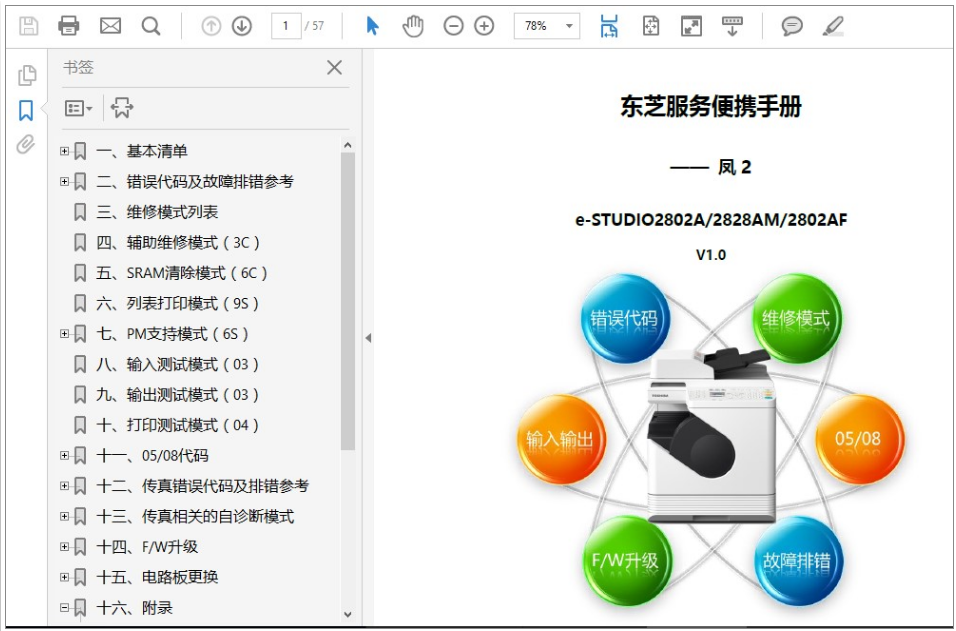This screenshot has width=956, height=631.
Task: Go to 九、输出测试模式 (03) bookmark
Action: [x=177, y=395]
